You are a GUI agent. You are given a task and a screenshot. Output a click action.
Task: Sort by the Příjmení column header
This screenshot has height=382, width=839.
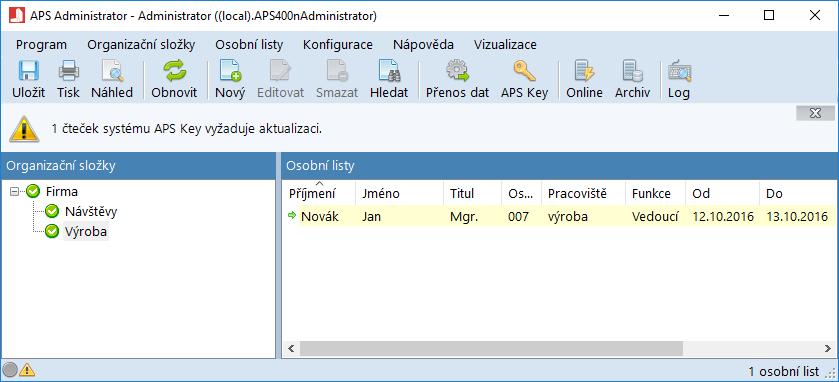point(319,193)
